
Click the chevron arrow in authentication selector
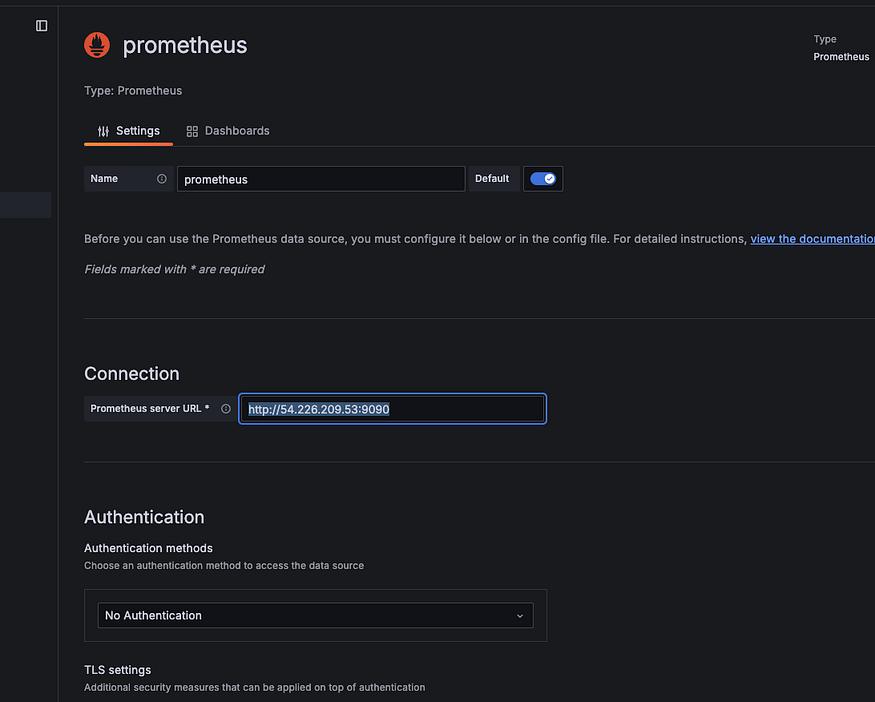[519, 616]
